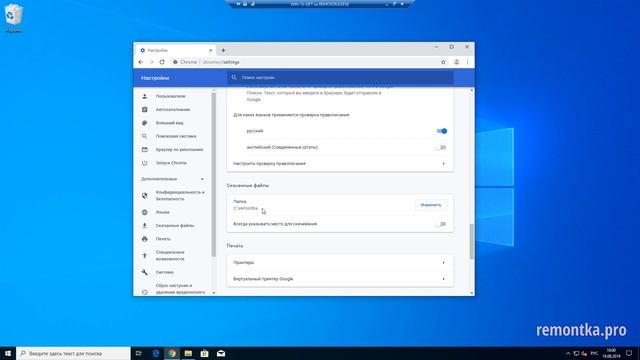Bookmark this page with the star icon
This screenshot has height=360, width=640.
click(x=443, y=62)
